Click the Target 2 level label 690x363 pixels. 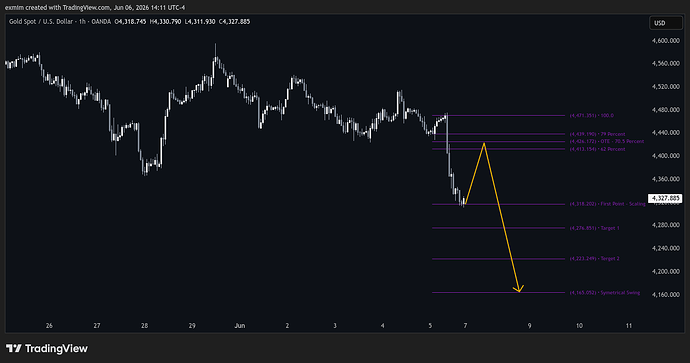pos(595,259)
